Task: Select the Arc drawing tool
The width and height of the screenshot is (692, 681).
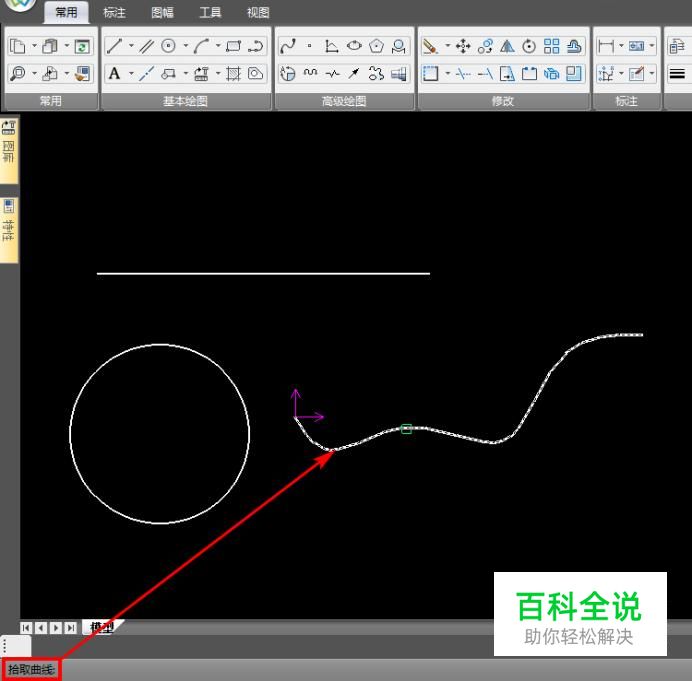Action: click(201, 46)
